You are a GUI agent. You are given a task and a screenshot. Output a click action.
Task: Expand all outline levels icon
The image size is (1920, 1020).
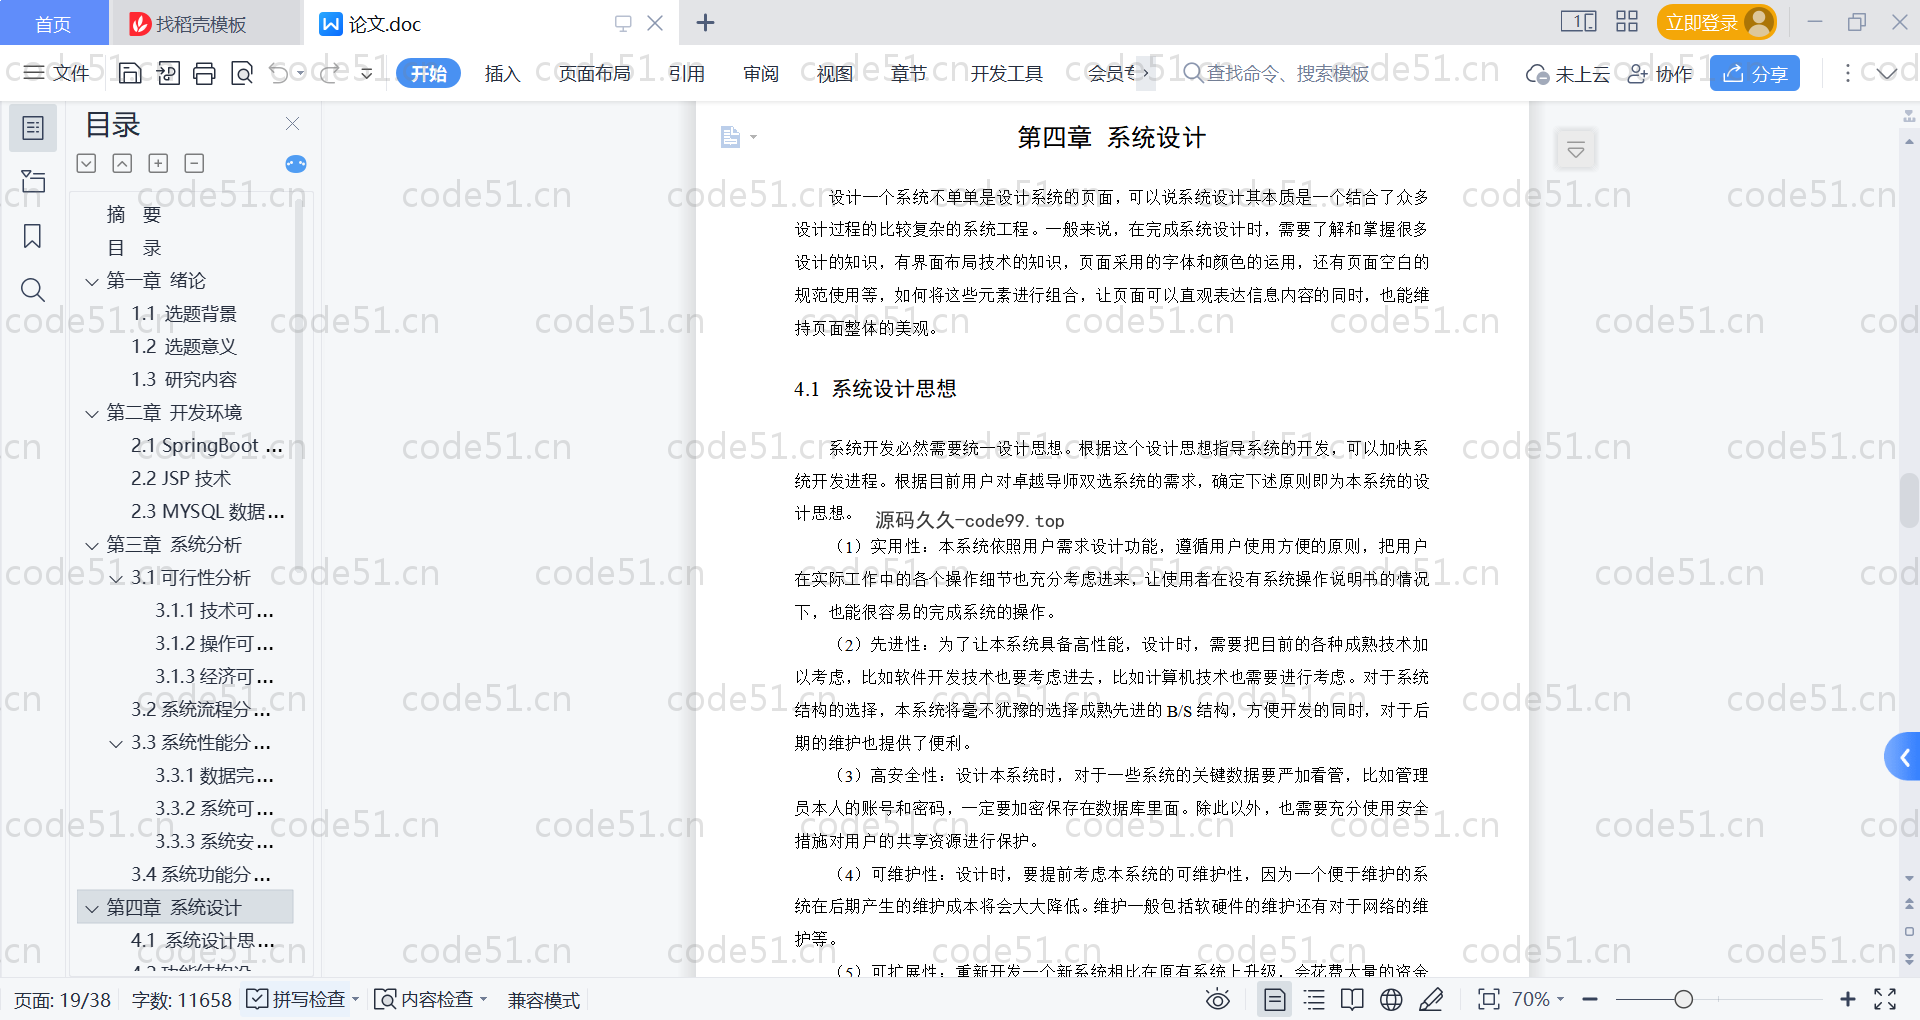pyautogui.click(x=86, y=163)
